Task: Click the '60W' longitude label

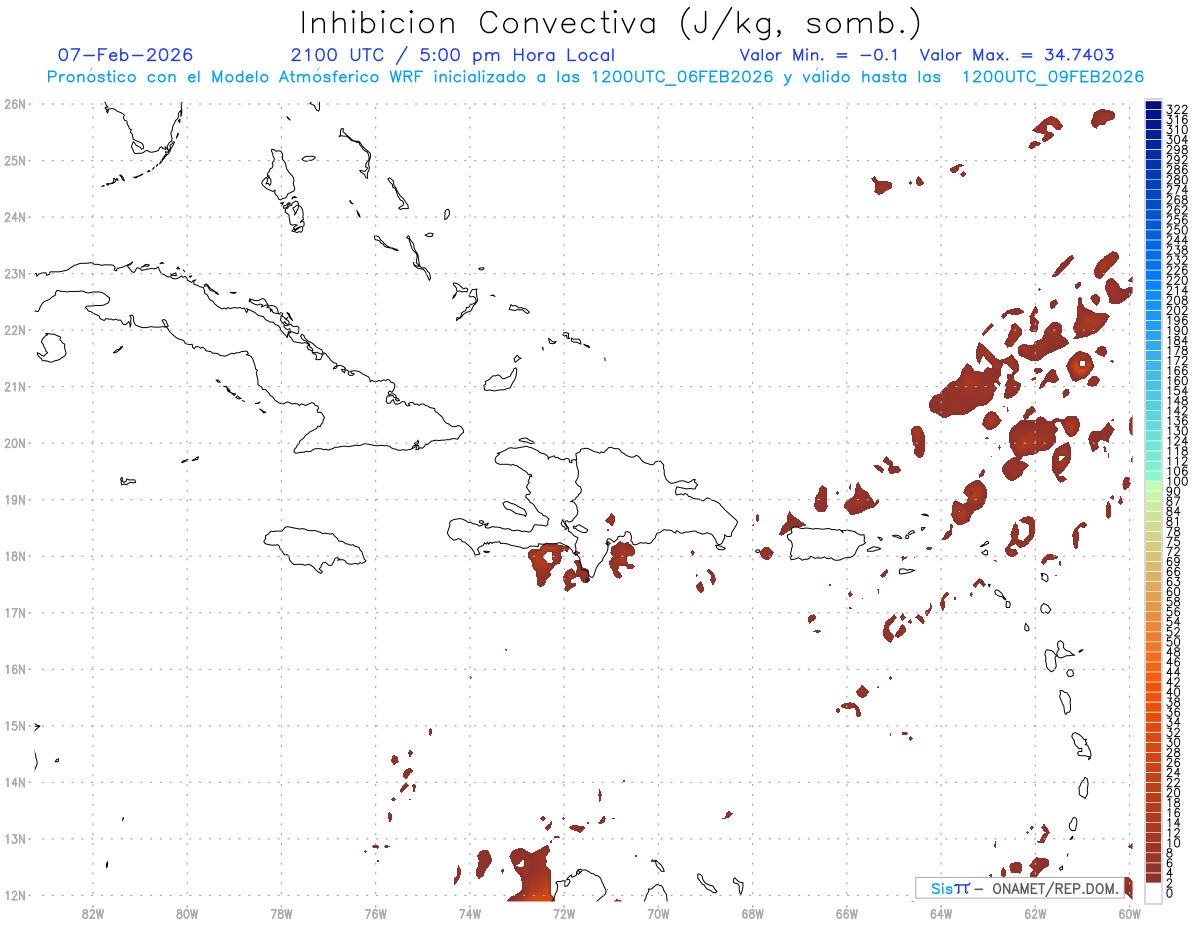Action: [1129, 912]
